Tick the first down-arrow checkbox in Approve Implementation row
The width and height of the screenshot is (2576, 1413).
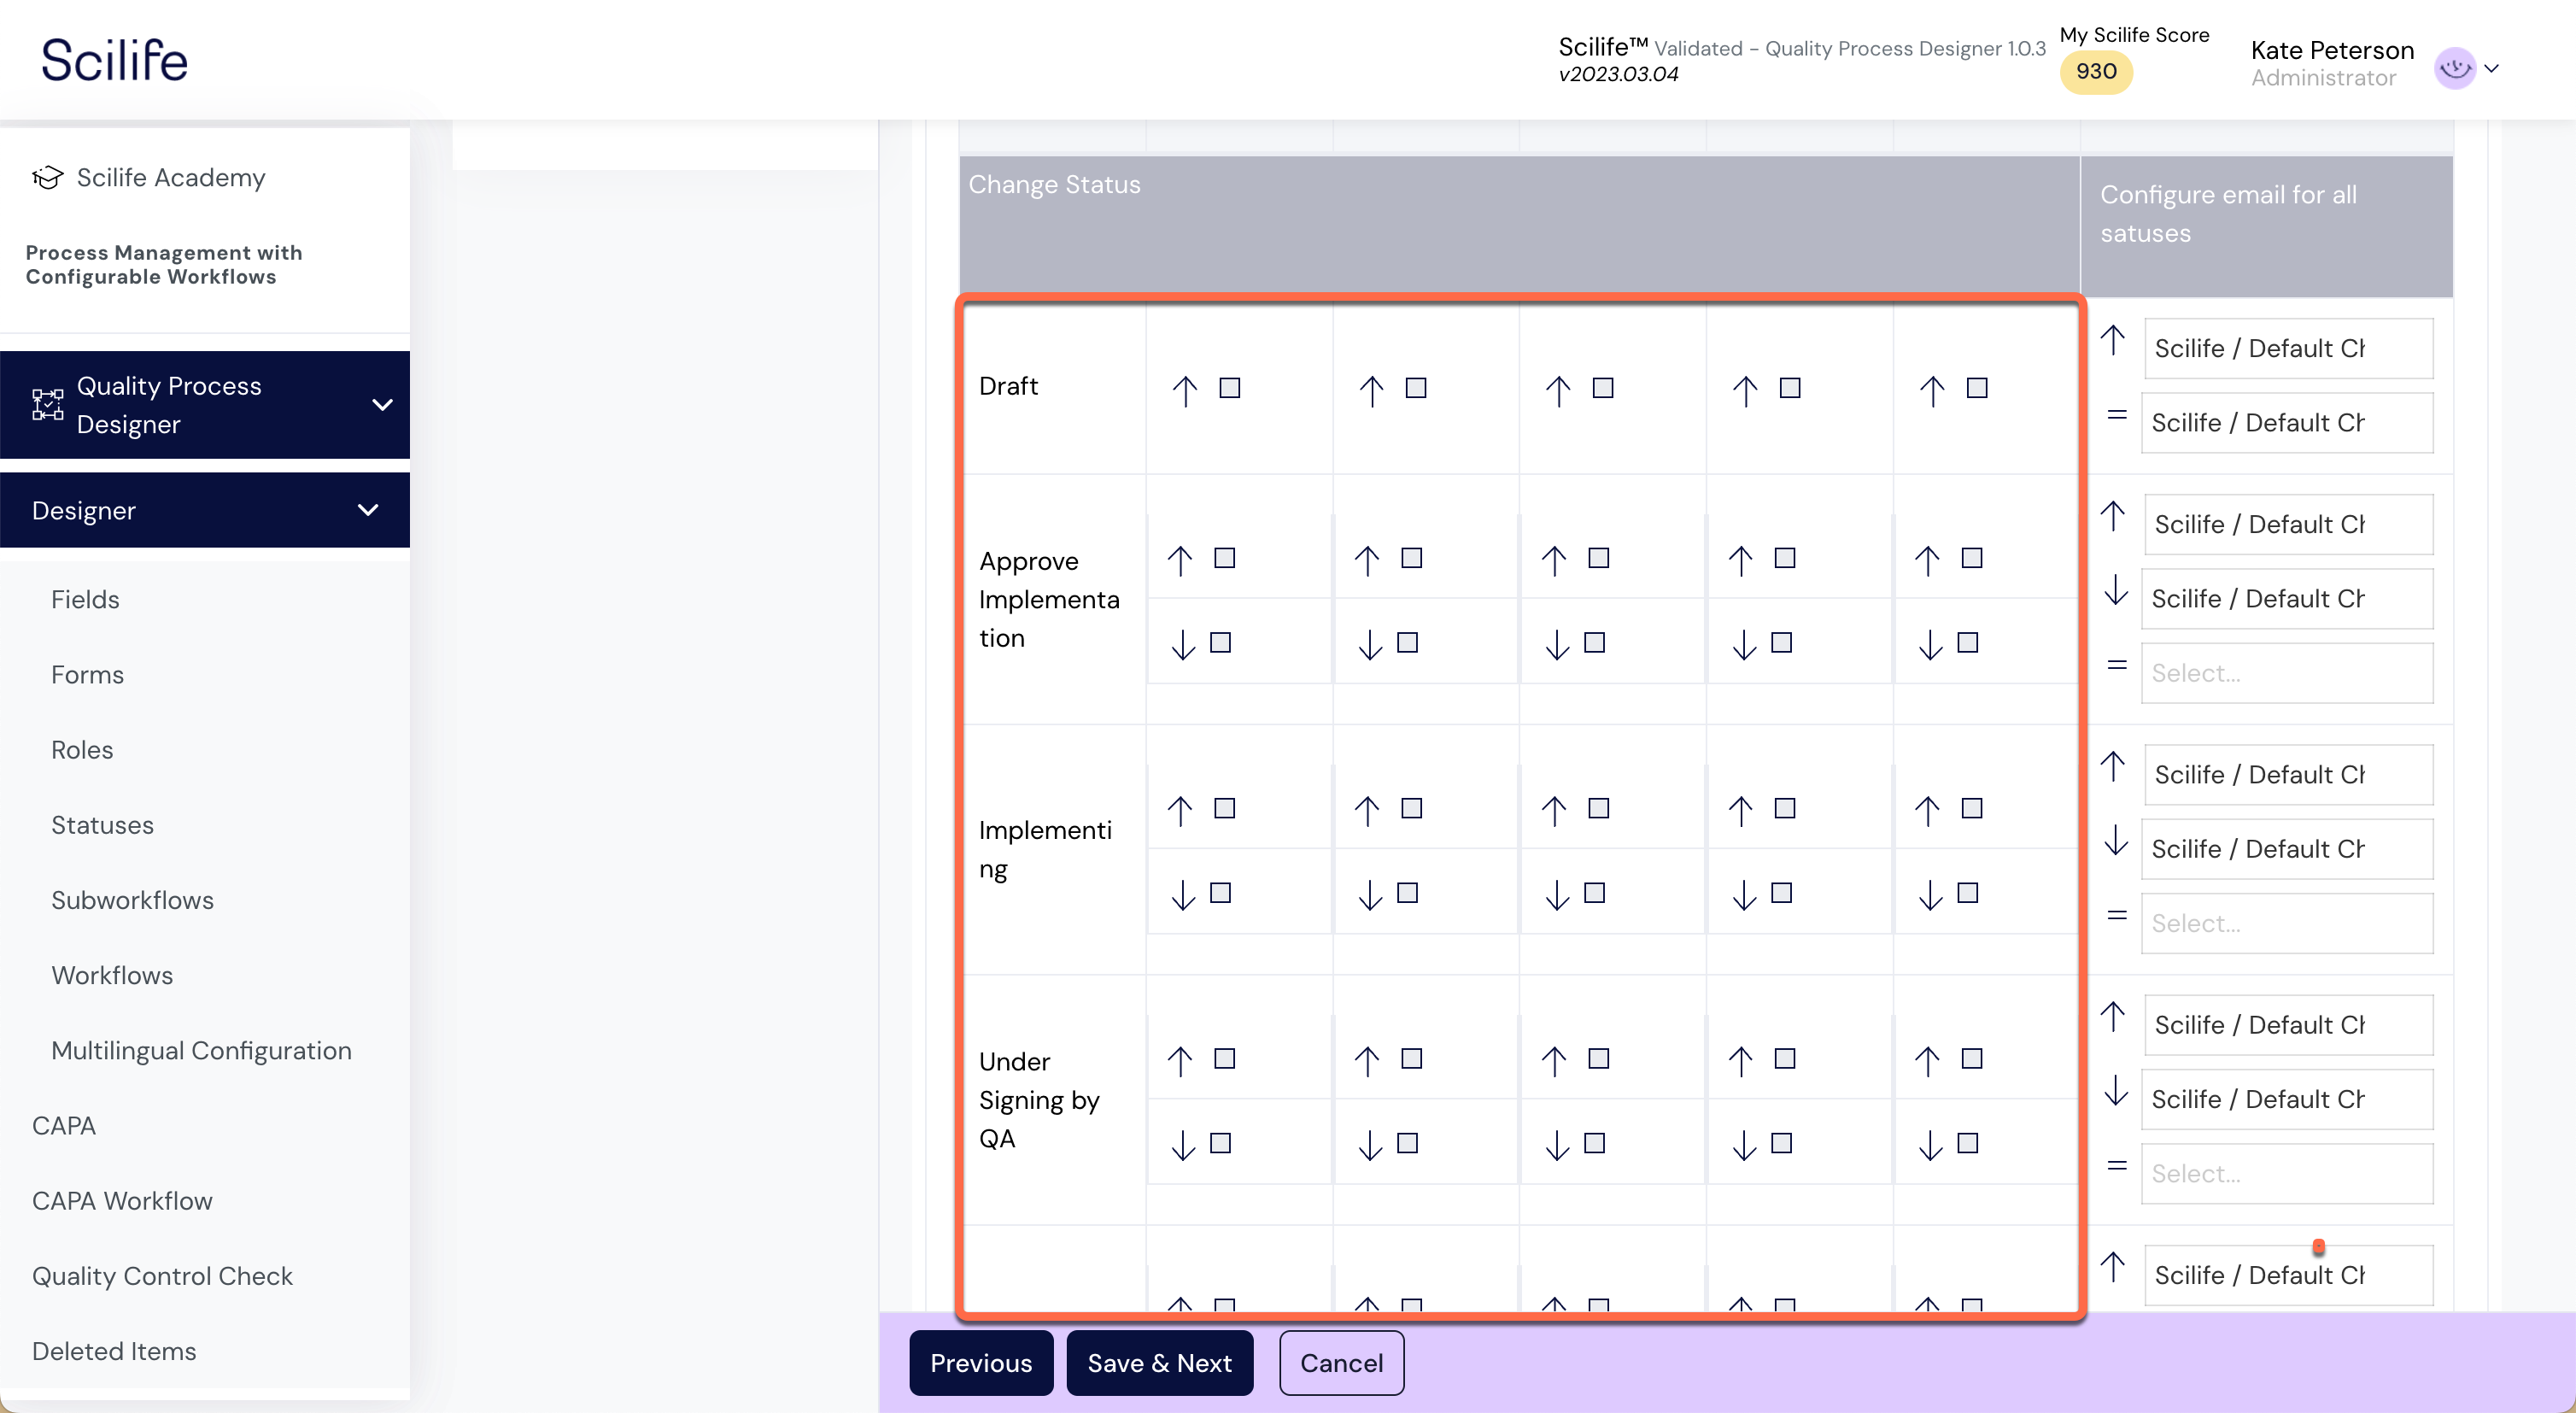[1220, 643]
